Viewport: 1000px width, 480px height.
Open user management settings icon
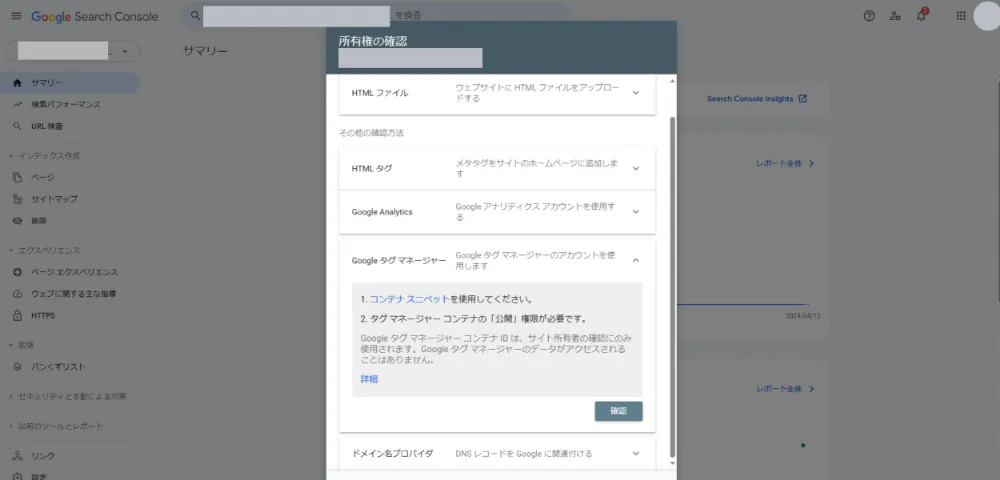tap(895, 16)
